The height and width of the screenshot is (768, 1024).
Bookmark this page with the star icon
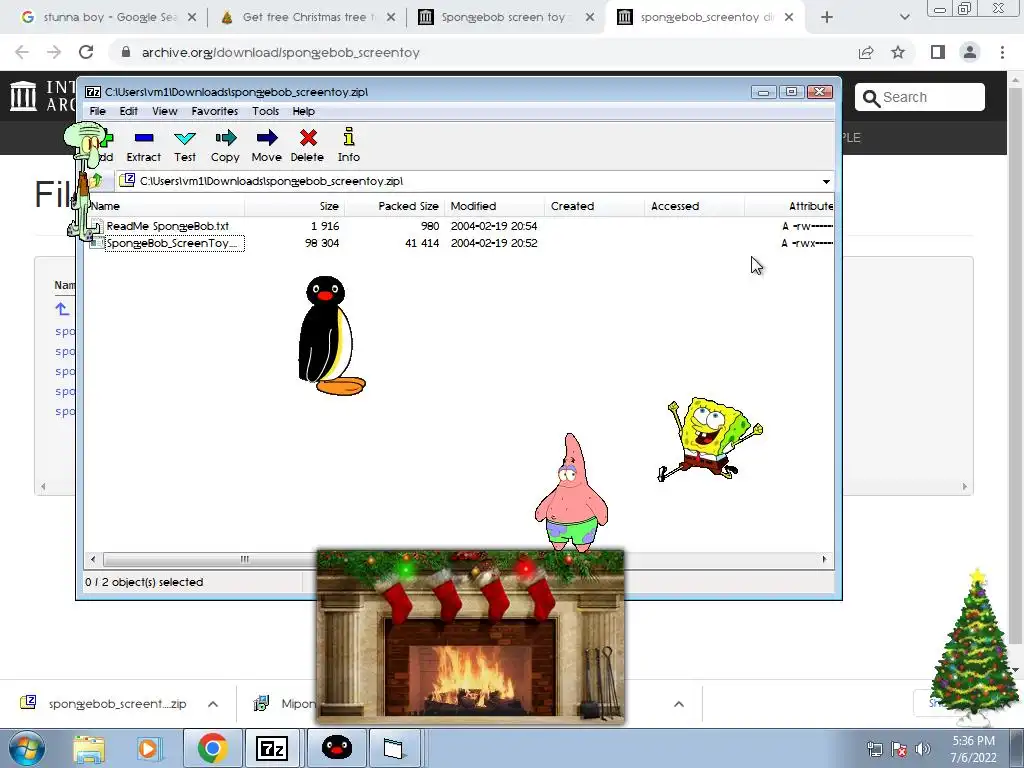pyautogui.click(x=898, y=52)
